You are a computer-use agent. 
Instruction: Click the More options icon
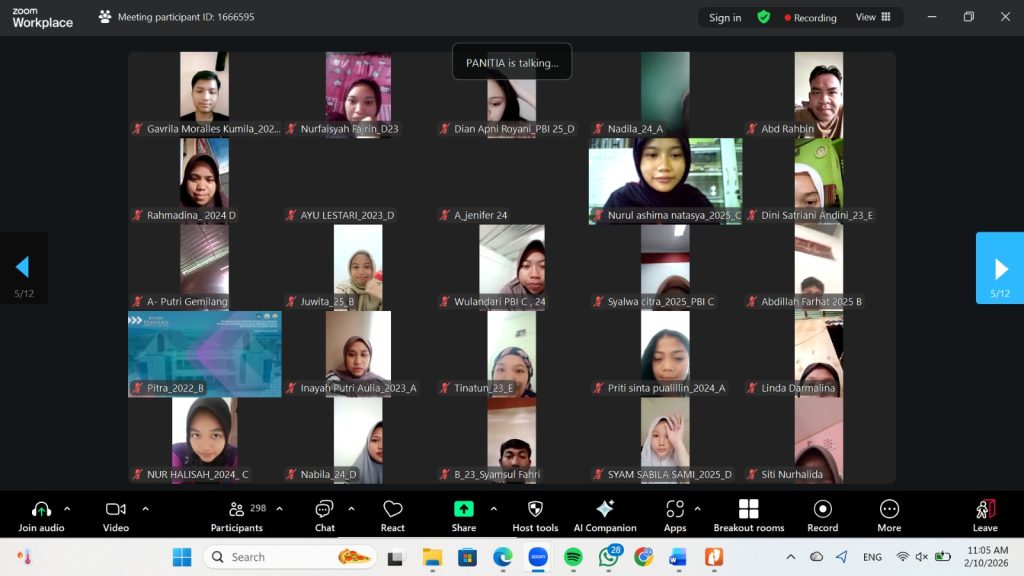tap(889, 510)
